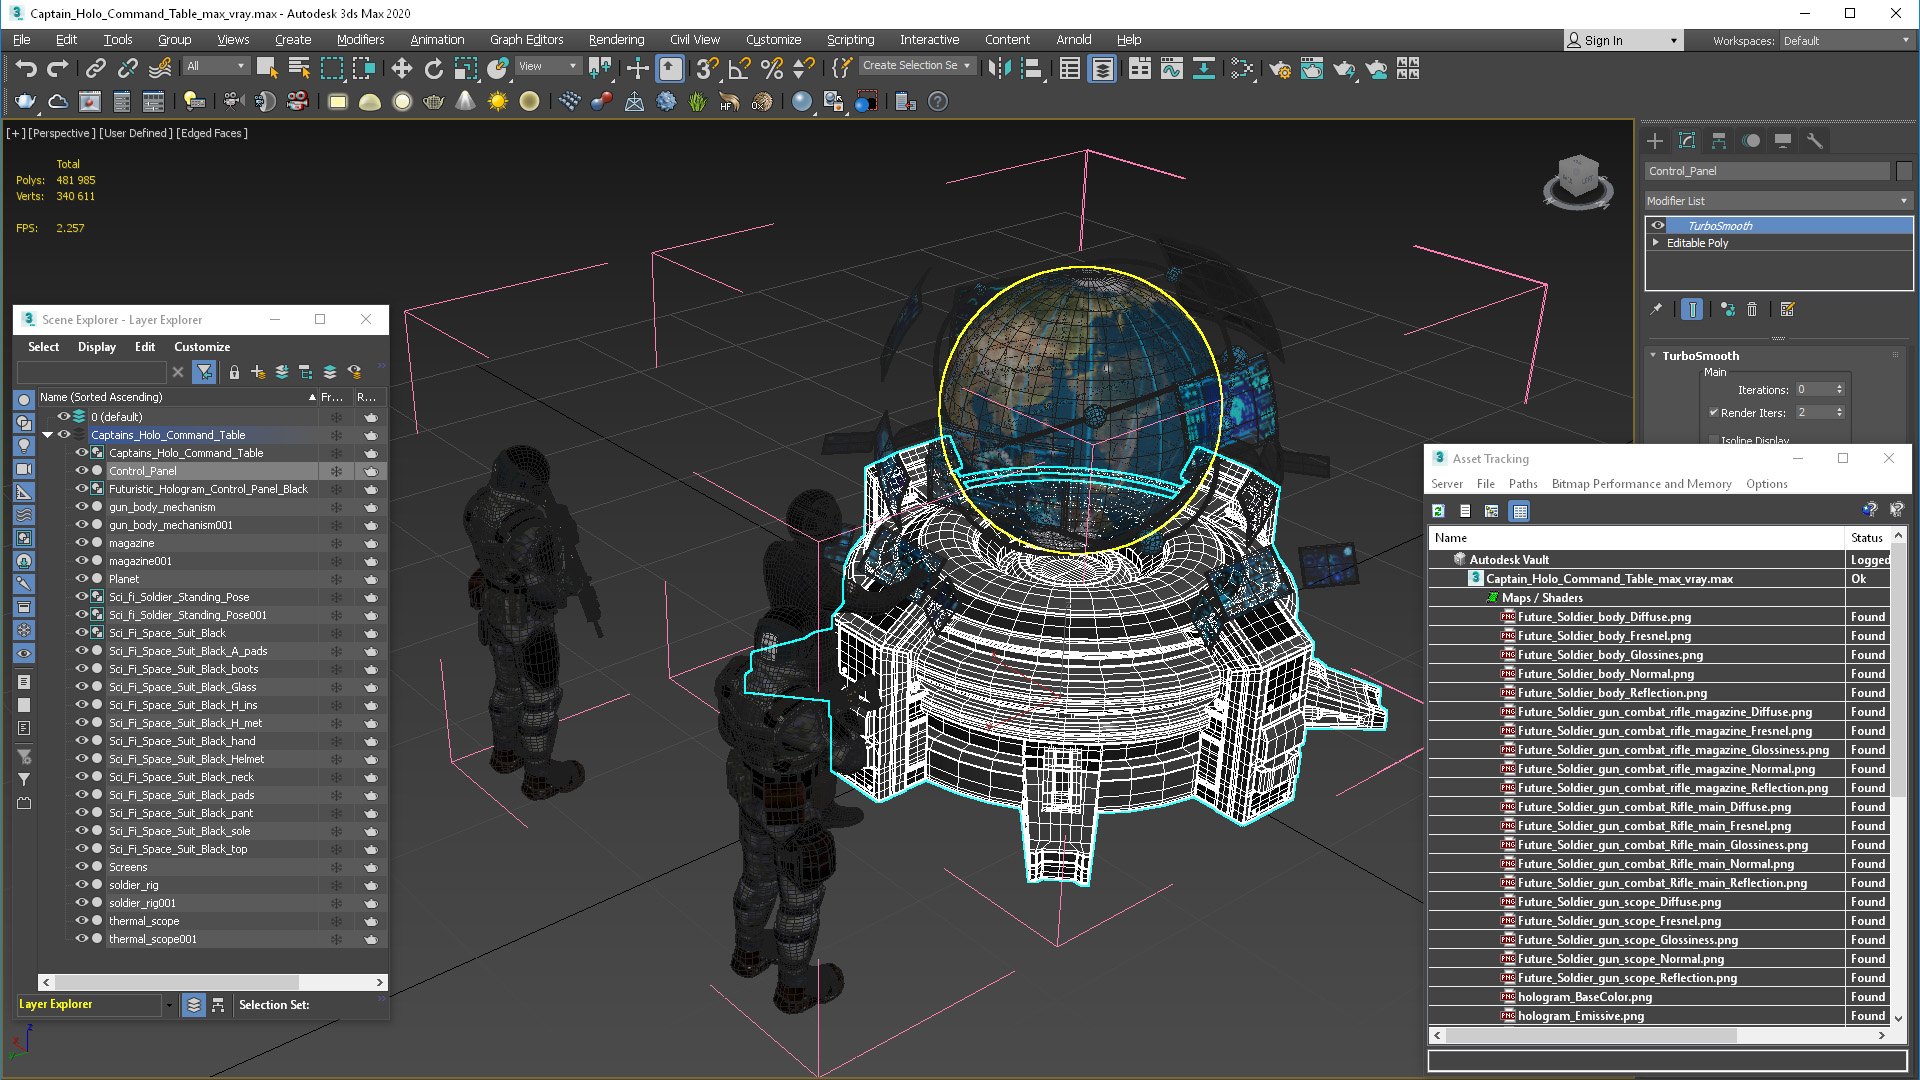Click Configure Modifier Sets icon
The height and width of the screenshot is (1080, 1920).
tap(1788, 309)
